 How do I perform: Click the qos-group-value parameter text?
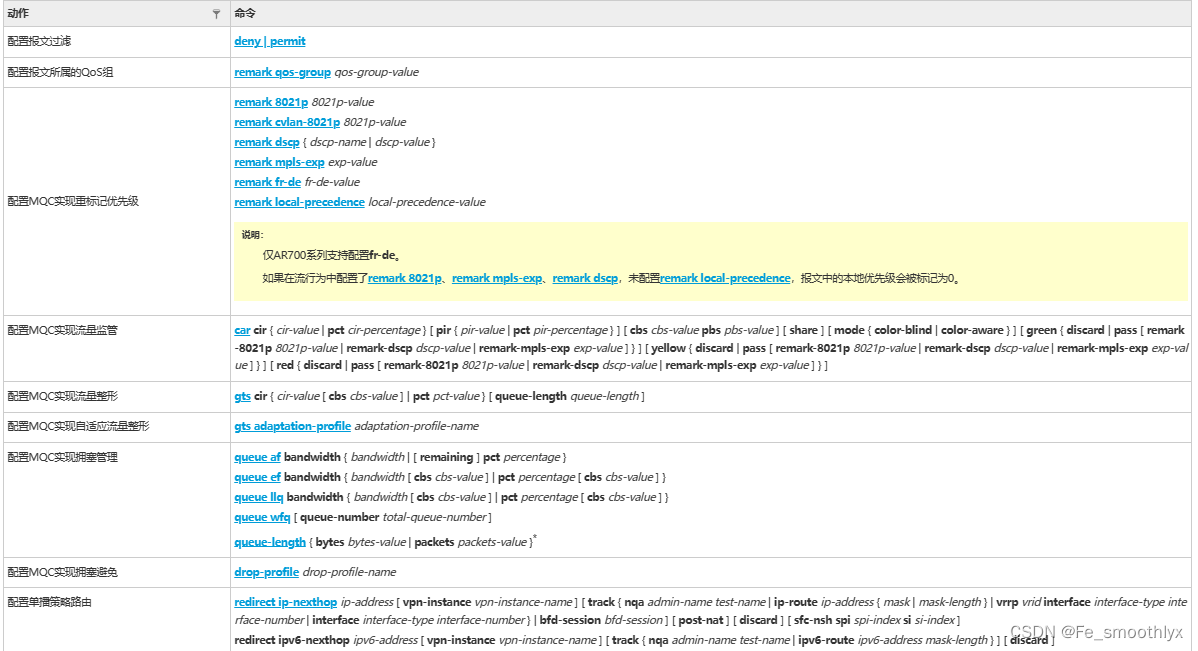click(377, 72)
